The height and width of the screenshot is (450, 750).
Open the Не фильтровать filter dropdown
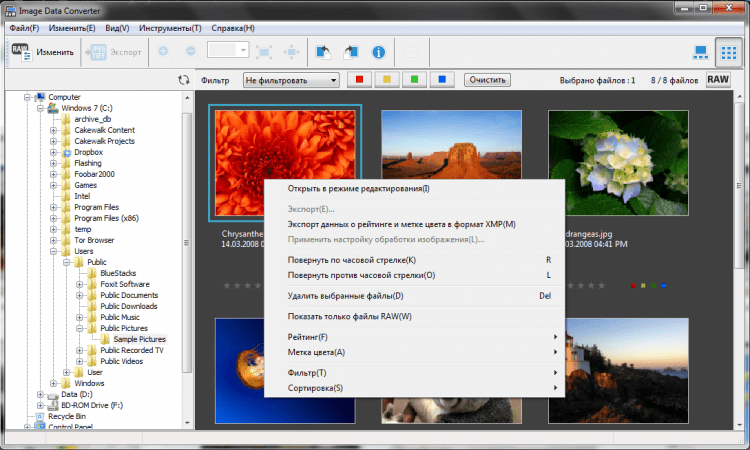(x=290, y=80)
